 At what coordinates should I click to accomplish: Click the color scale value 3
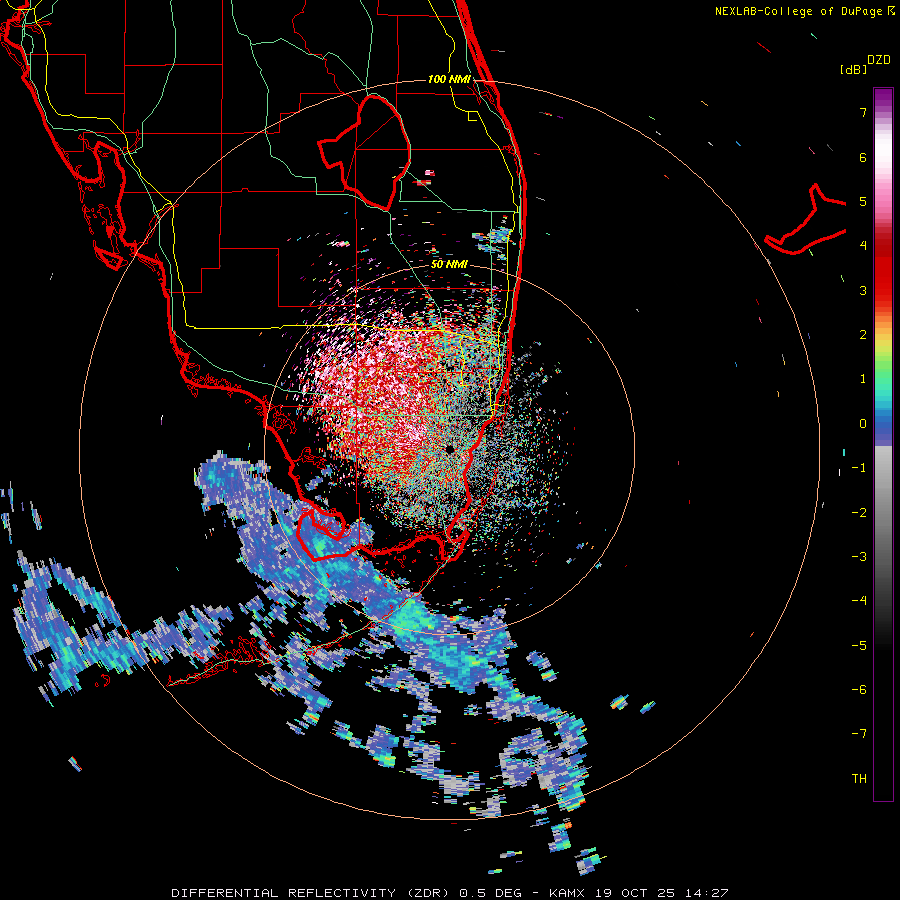click(863, 290)
